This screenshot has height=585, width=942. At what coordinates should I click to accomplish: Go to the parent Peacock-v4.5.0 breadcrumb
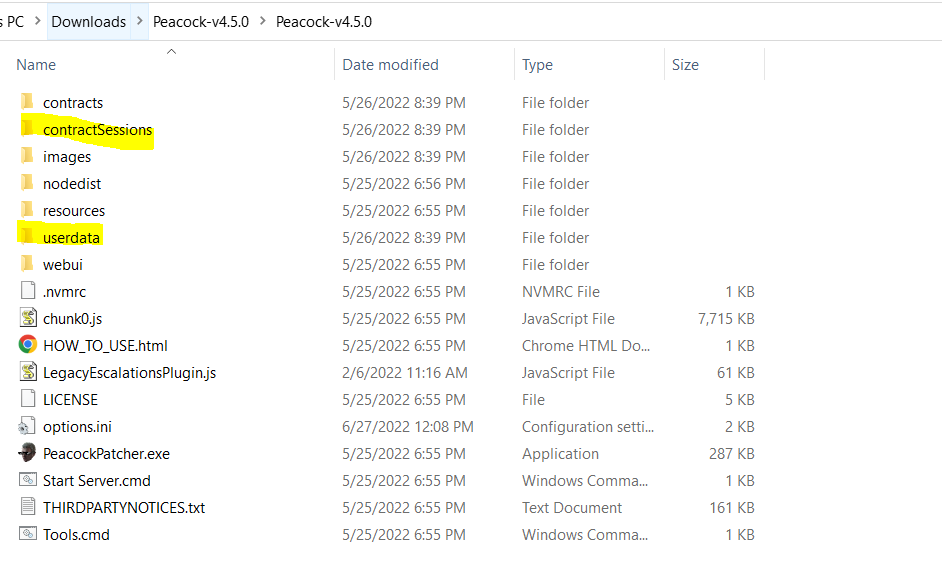(x=201, y=21)
